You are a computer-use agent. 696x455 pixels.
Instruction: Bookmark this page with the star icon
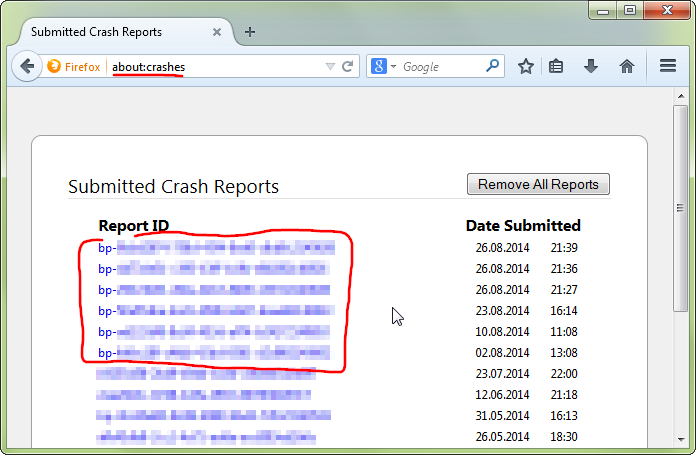tap(526, 67)
